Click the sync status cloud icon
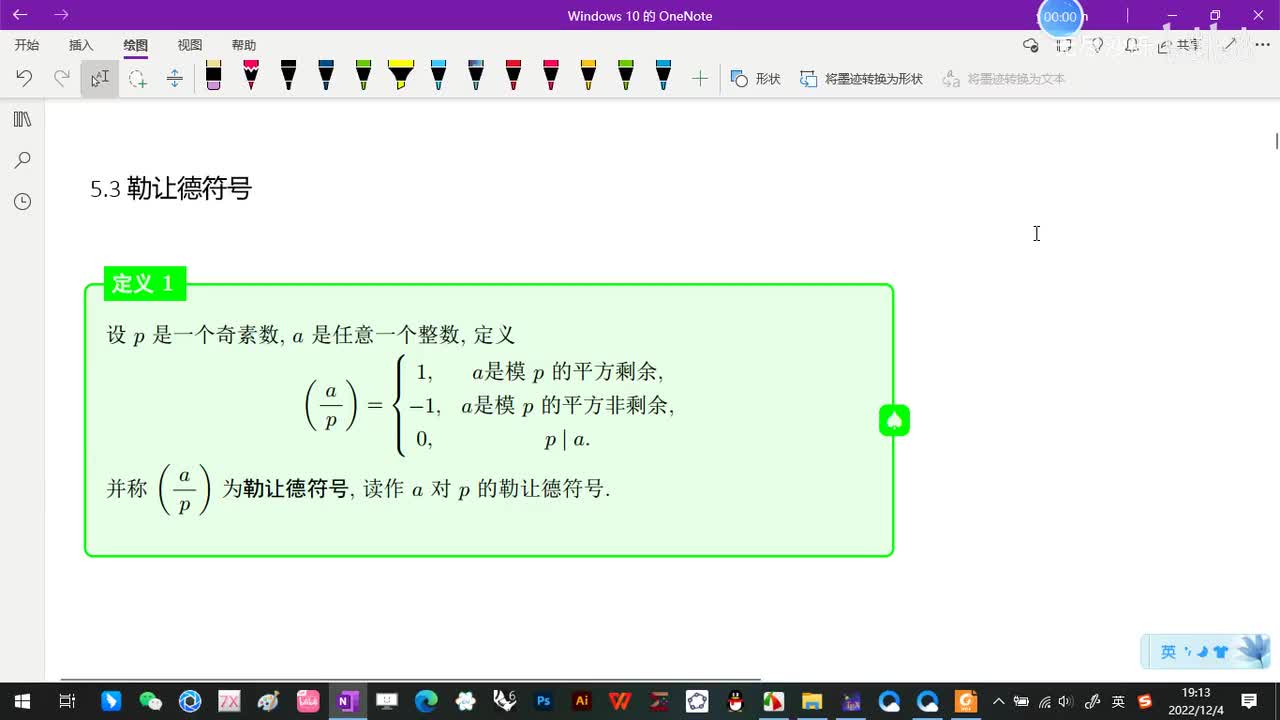Screen dimensions: 1280x720 pos(1031,45)
